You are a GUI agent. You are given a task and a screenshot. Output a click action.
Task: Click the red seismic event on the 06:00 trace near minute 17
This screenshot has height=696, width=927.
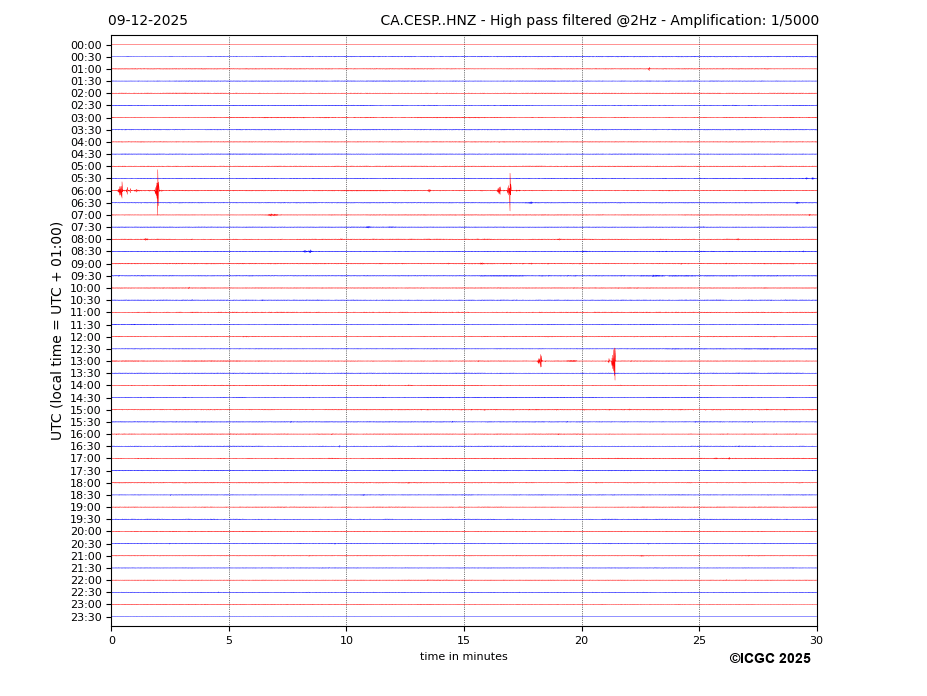[x=509, y=190]
